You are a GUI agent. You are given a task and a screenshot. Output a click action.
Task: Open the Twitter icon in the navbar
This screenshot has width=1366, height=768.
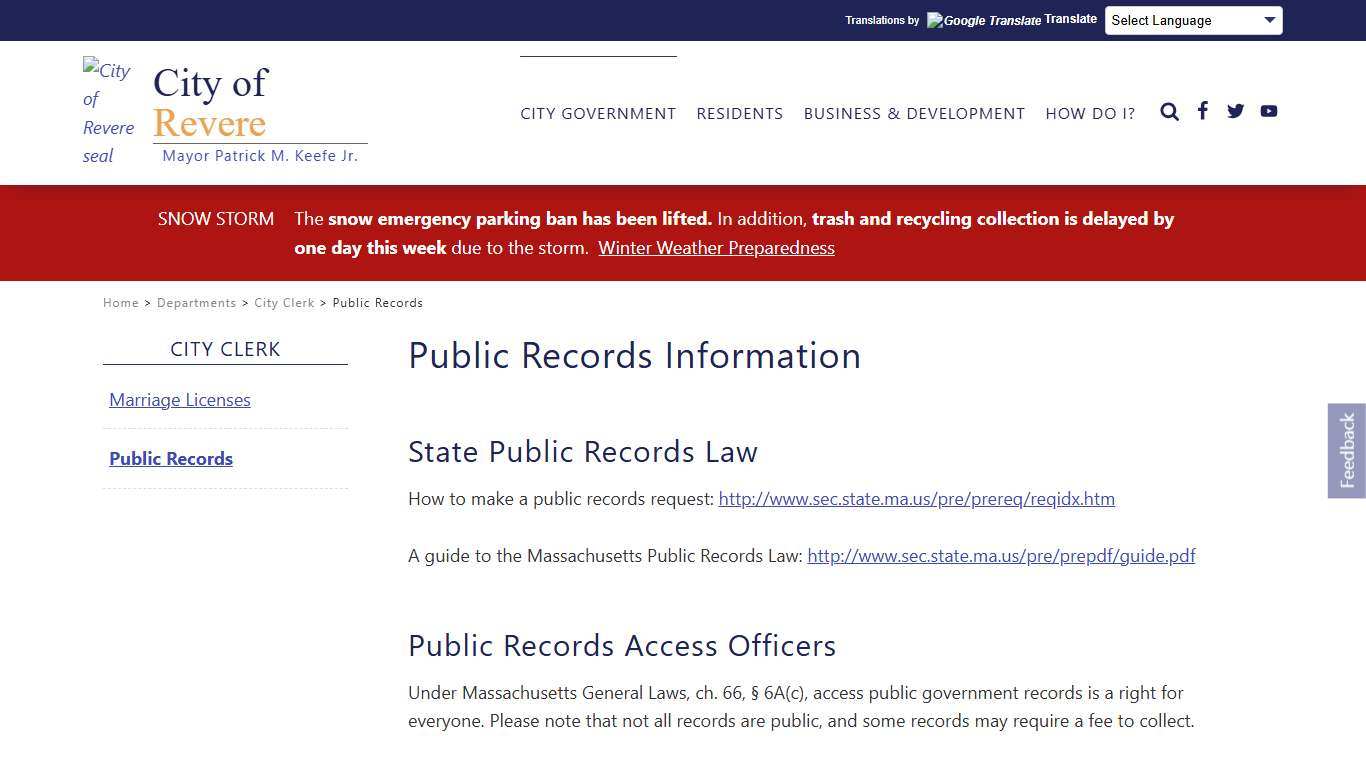coord(1235,111)
